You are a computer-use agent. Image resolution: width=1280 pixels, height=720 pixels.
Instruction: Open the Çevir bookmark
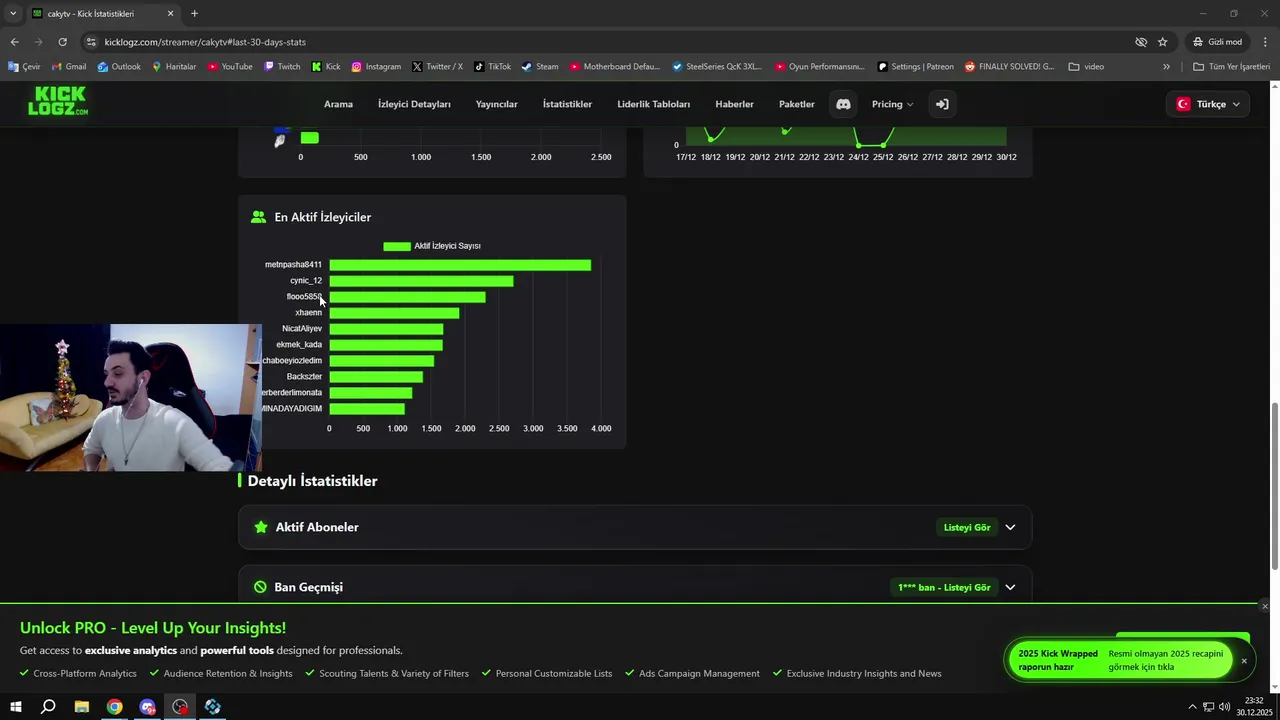click(24, 67)
